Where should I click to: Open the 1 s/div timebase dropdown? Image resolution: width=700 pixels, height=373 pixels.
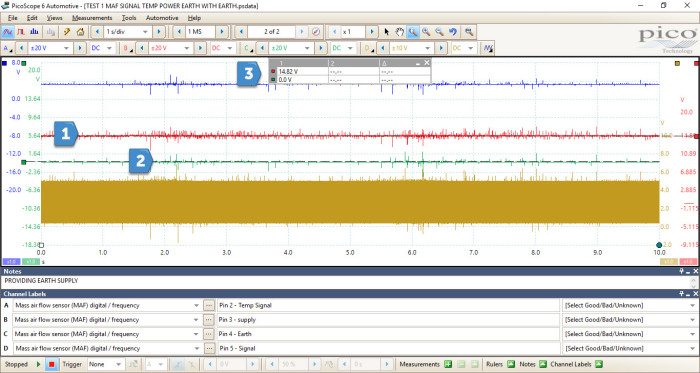127,32
